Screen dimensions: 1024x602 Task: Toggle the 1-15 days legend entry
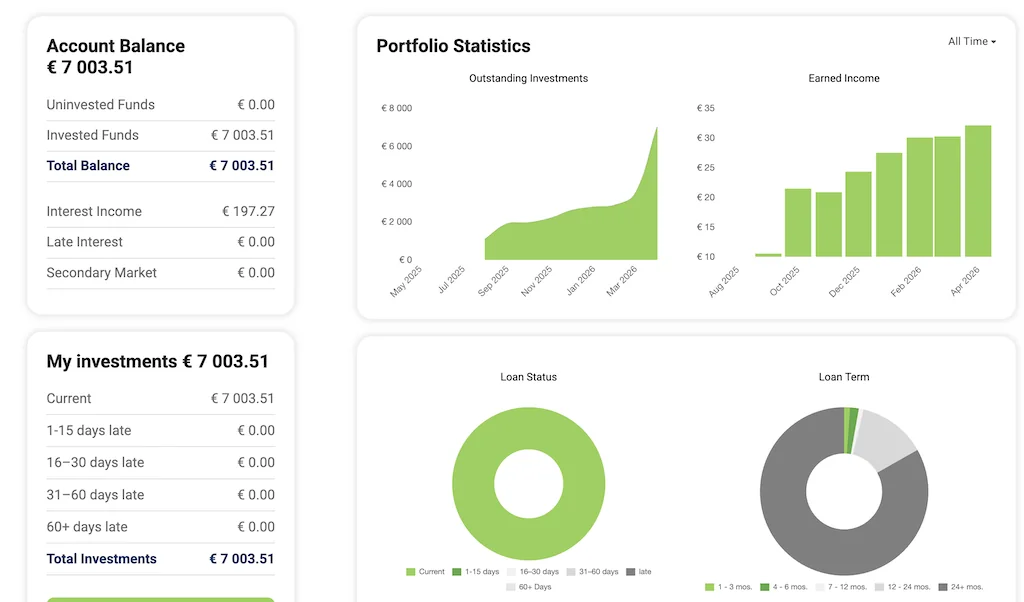tap(474, 572)
